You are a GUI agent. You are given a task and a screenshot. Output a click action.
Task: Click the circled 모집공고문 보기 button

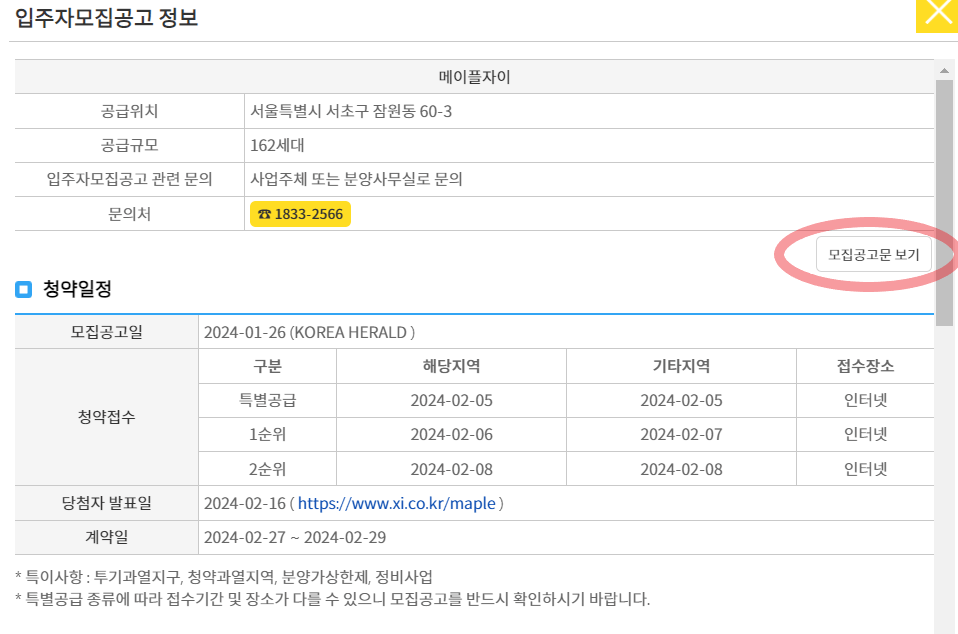tap(875, 254)
